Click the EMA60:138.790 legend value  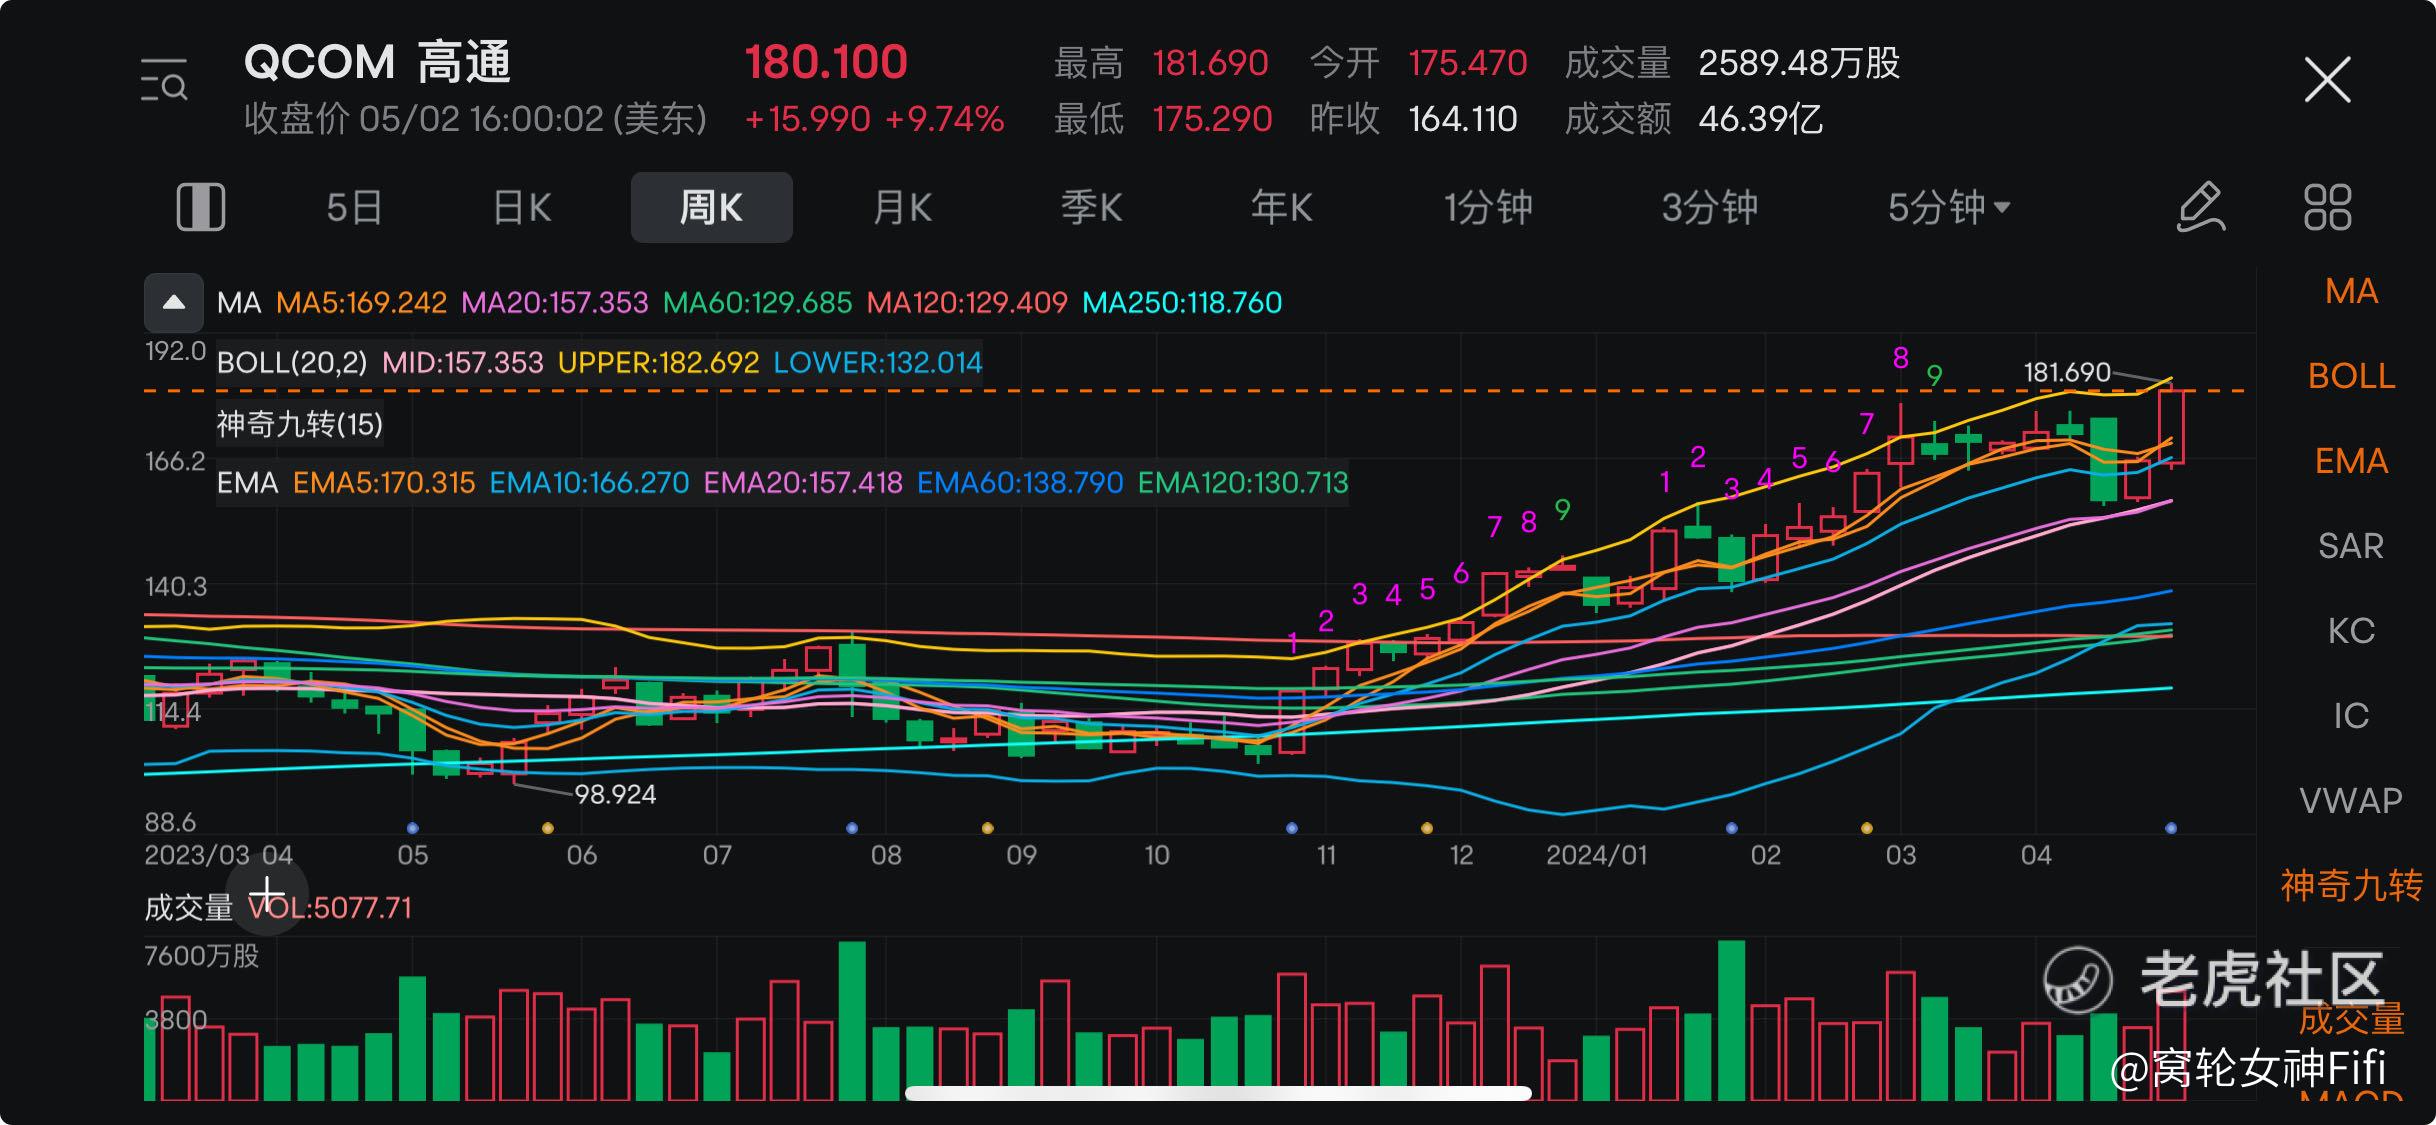[x=1020, y=483]
